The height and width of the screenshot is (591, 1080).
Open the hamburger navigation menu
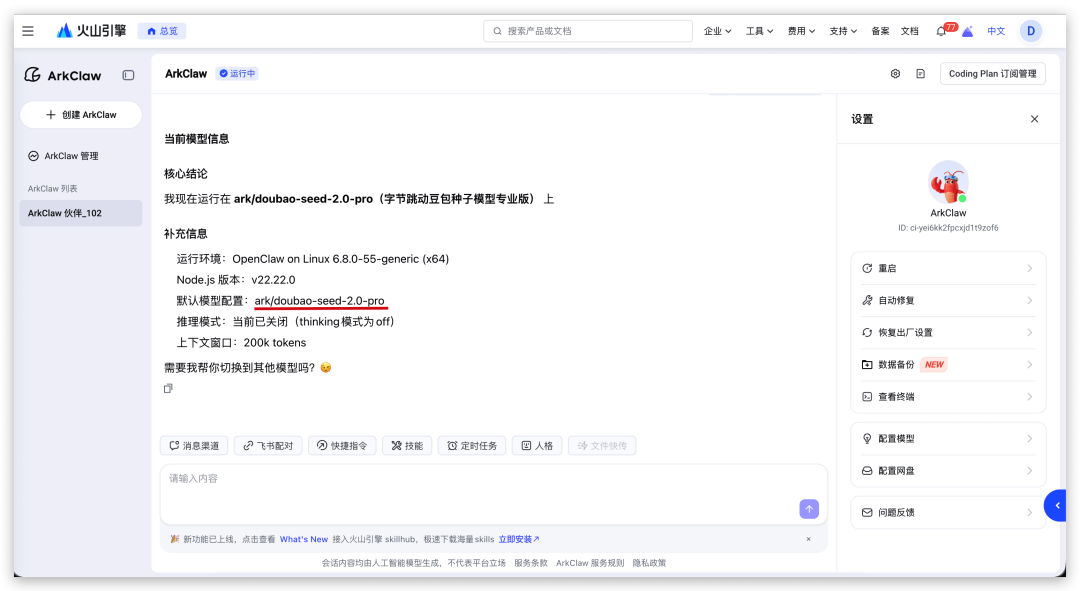(28, 31)
